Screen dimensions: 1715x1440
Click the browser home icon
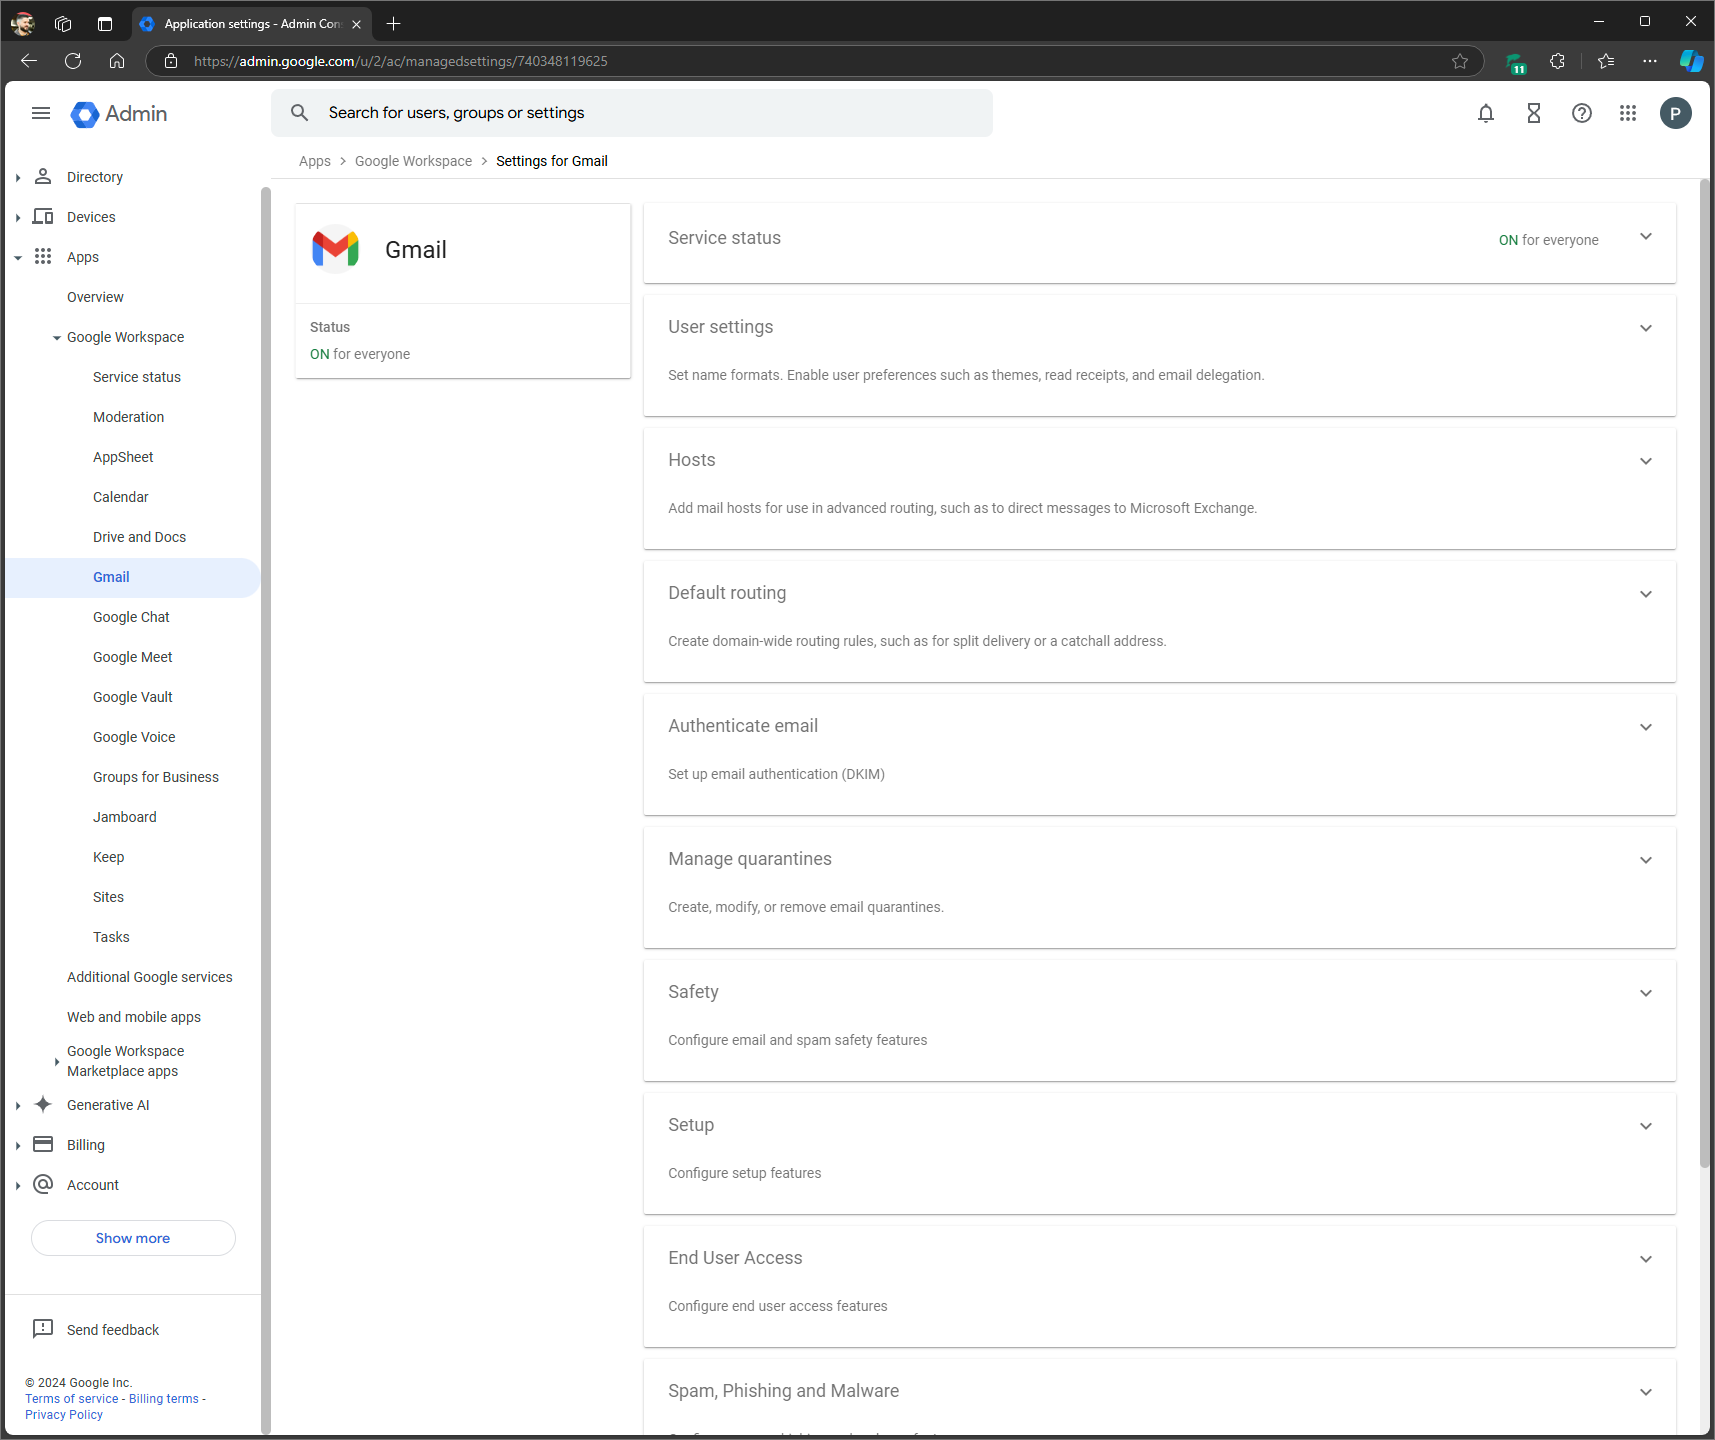click(117, 61)
